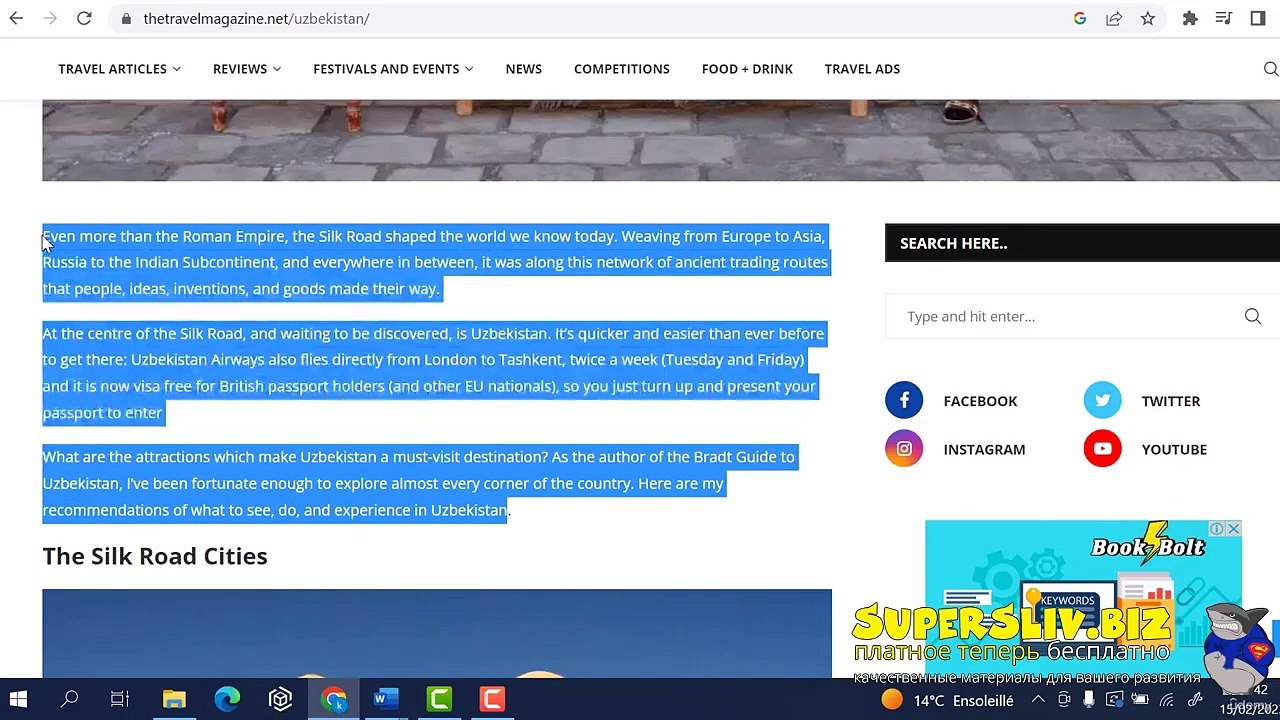The image size is (1280, 720).
Task: Open the browser extensions puzzle icon
Action: pos(1190,18)
